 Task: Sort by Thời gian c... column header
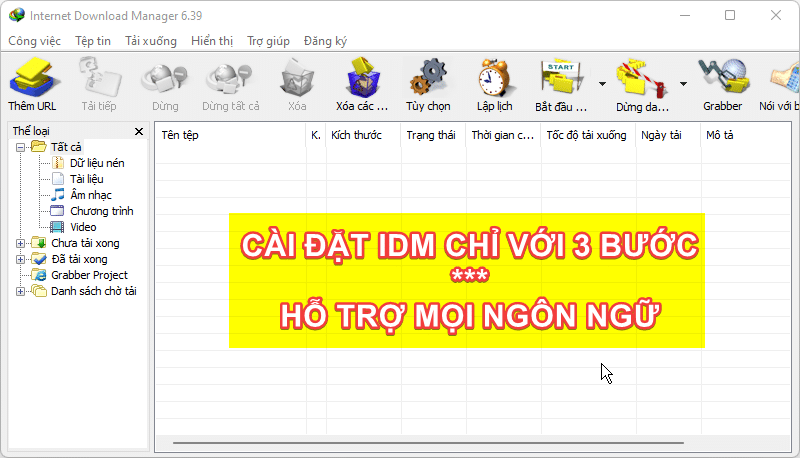tap(503, 135)
